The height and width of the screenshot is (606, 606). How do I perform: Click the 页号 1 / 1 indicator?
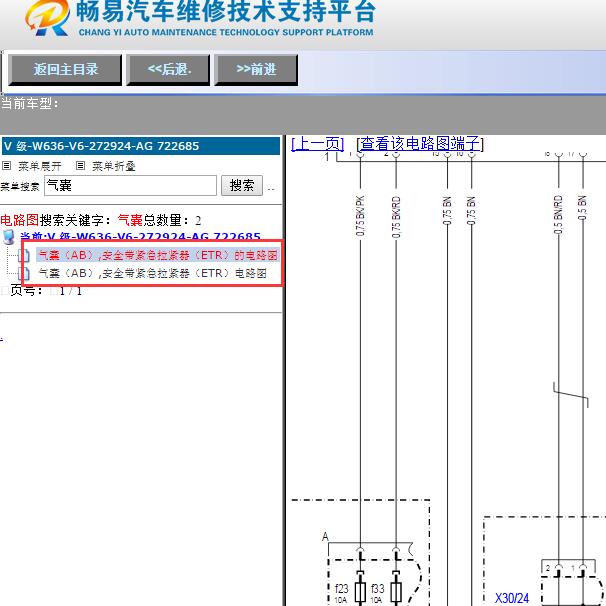pos(46,291)
